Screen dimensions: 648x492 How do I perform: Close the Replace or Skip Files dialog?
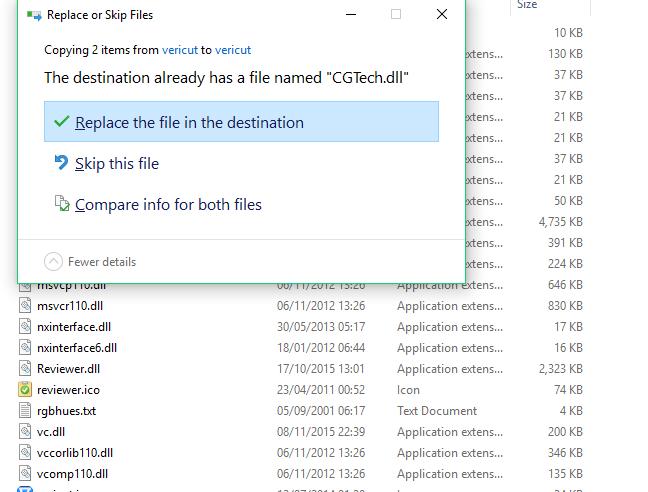tap(442, 14)
